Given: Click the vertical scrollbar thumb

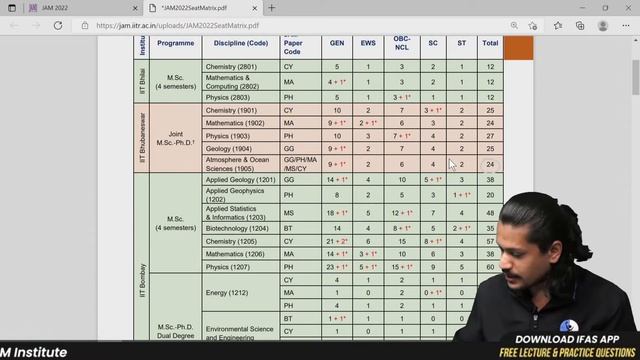Looking at the screenshot, I should [x=636, y=77].
